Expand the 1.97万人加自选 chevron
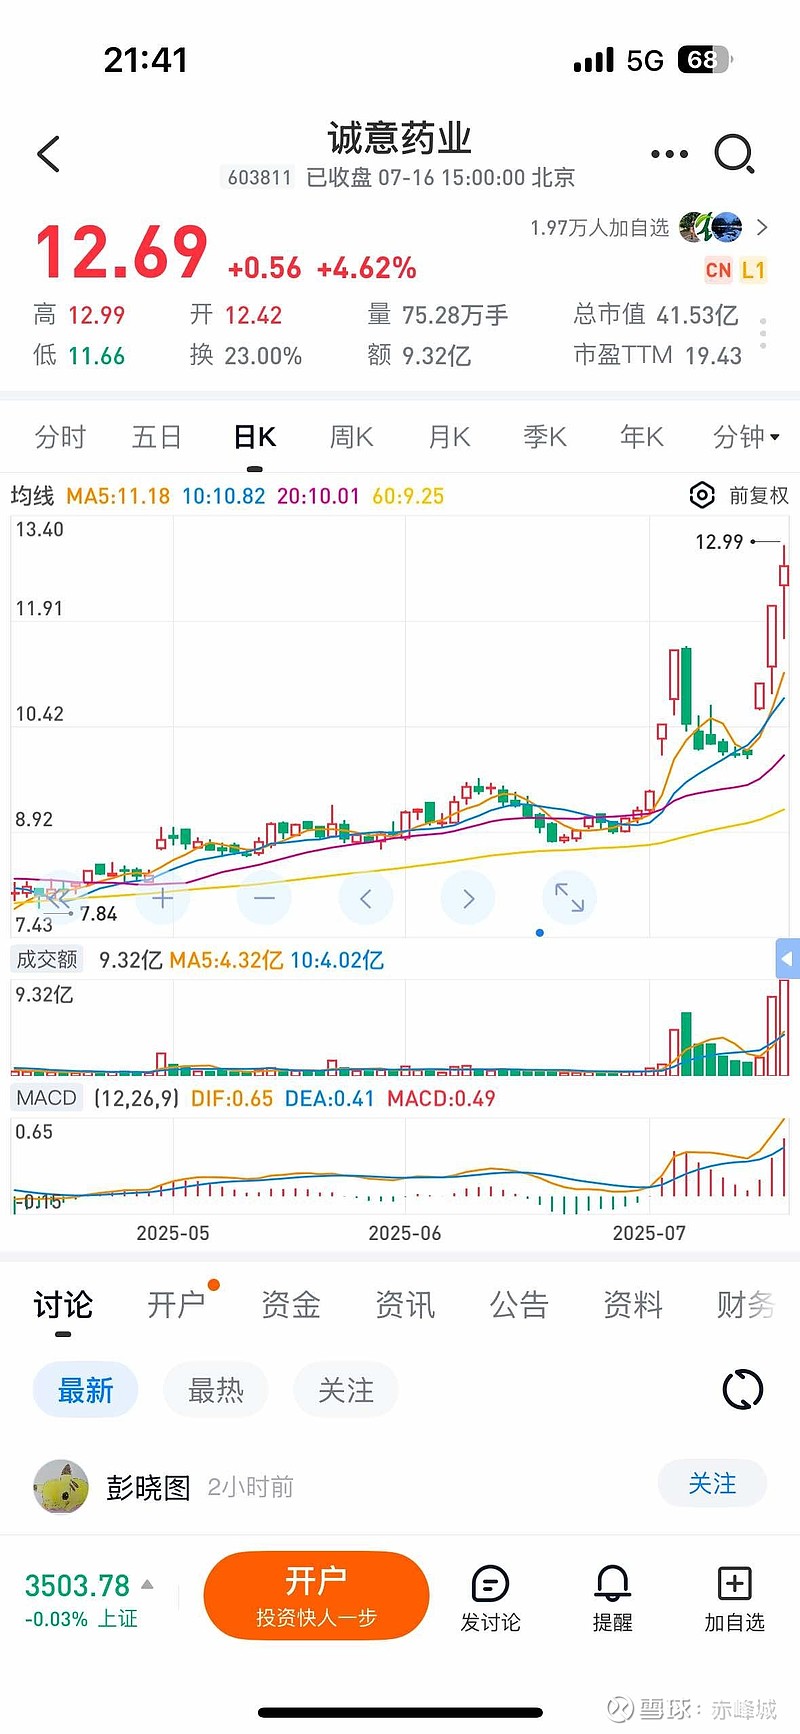This screenshot has width=800, height=1734. click(763, 227)
